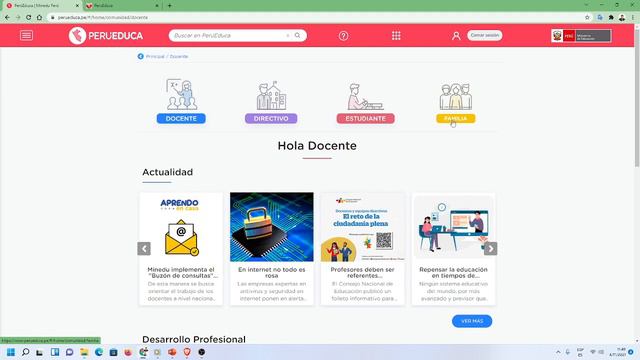Go back in browser history

point(7,17)
